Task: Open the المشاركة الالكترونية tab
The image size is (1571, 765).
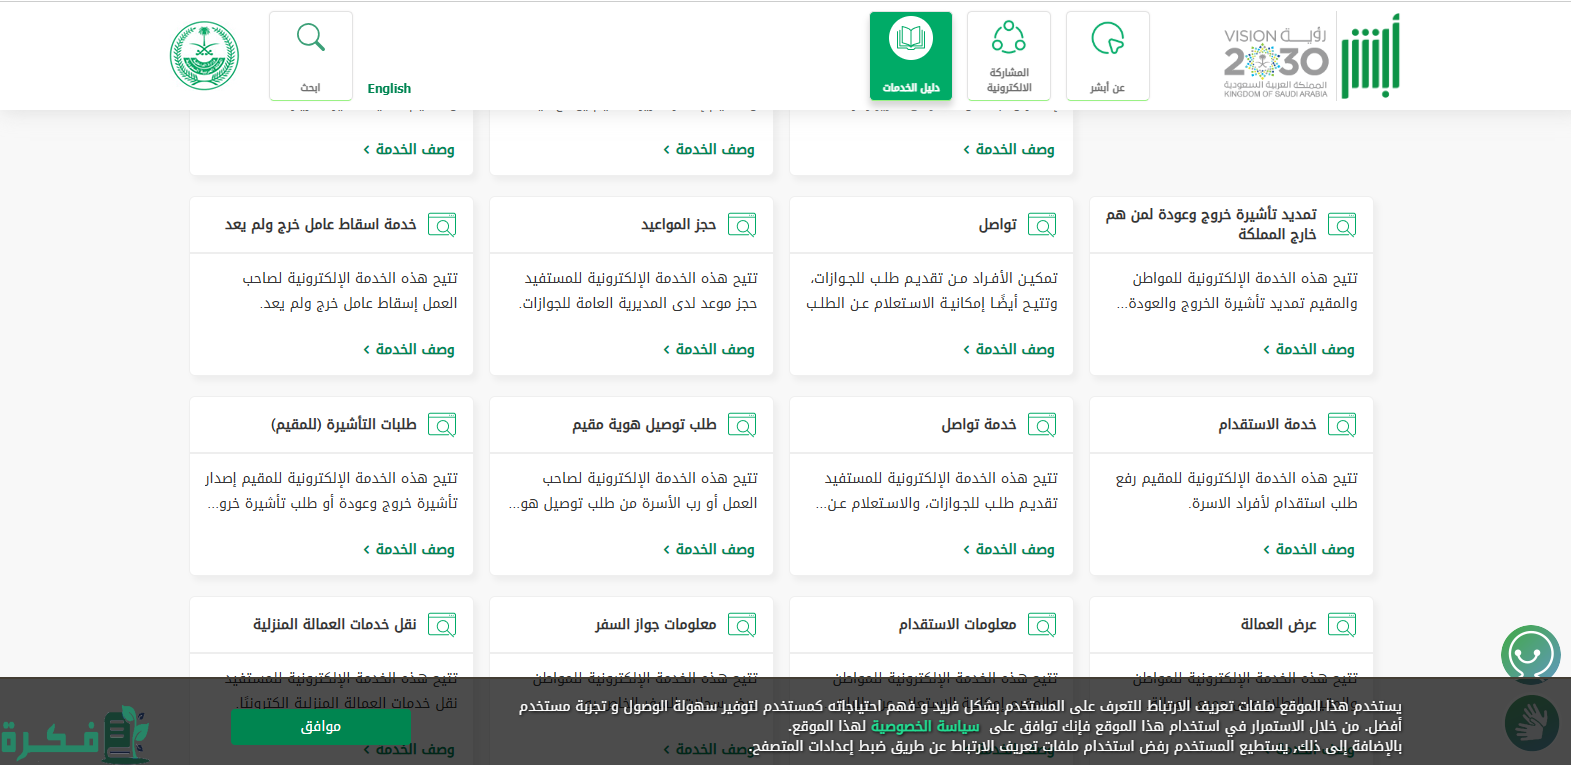Action: point(1008,56)
